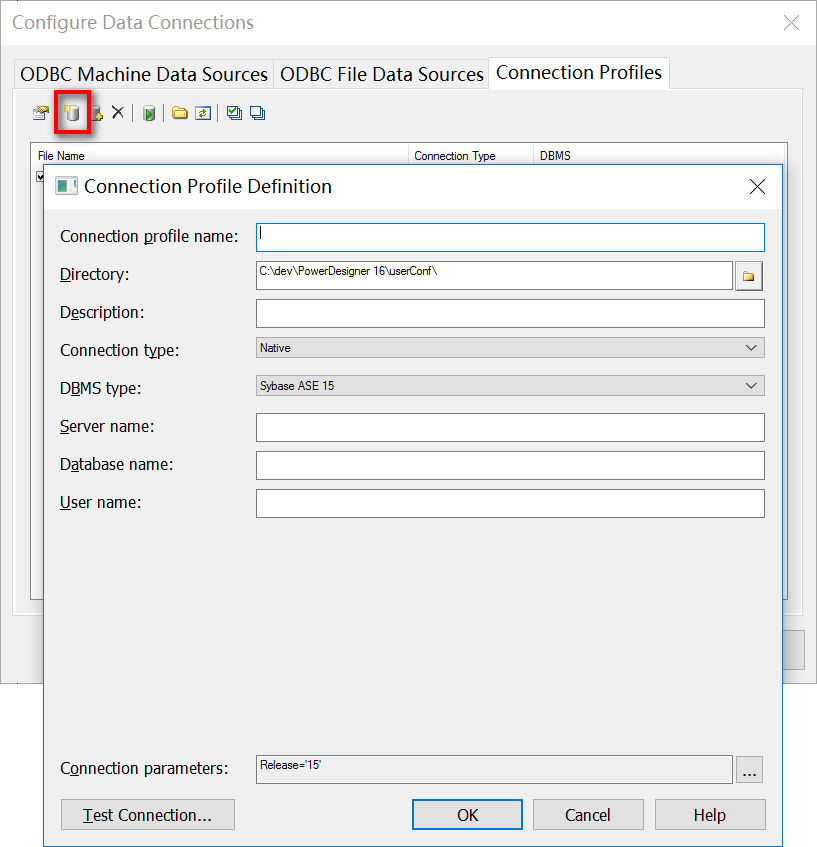Open the Properties toolbar icon

click(x=41, y=113)
